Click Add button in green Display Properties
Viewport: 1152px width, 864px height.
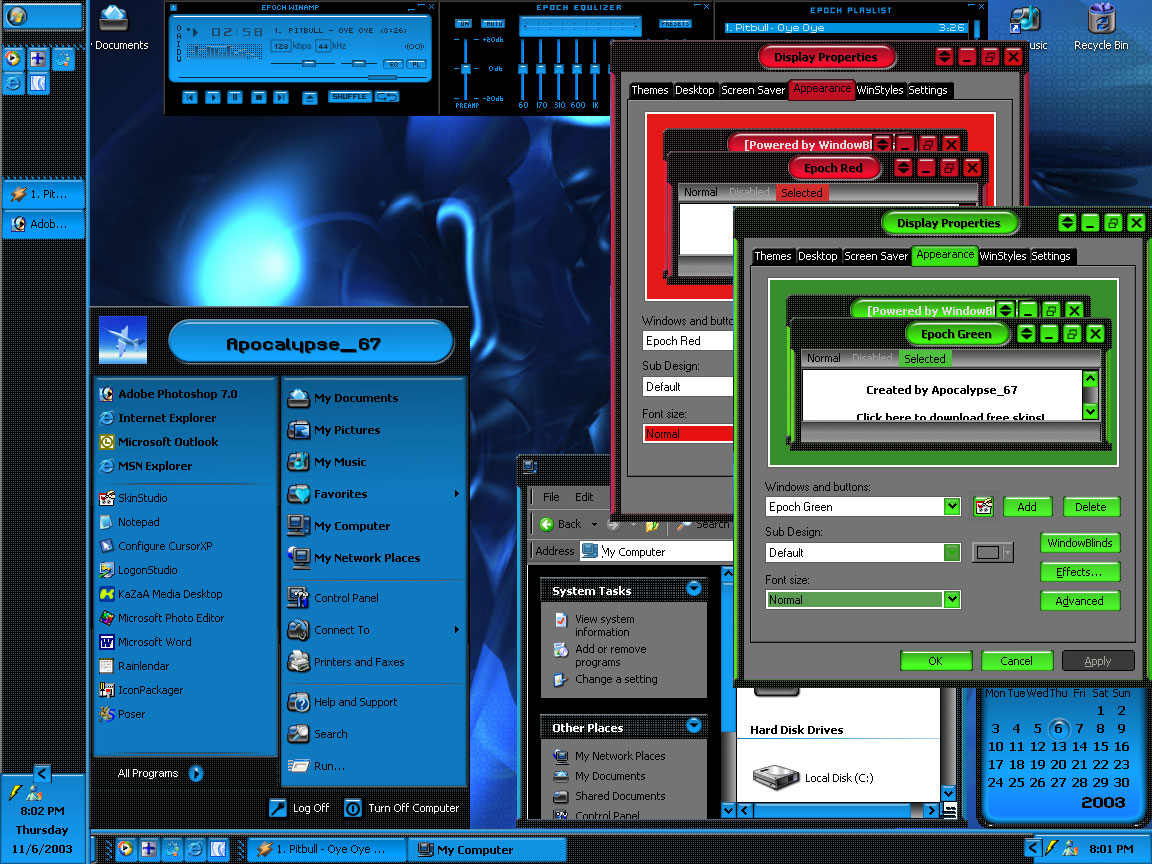1026,507
